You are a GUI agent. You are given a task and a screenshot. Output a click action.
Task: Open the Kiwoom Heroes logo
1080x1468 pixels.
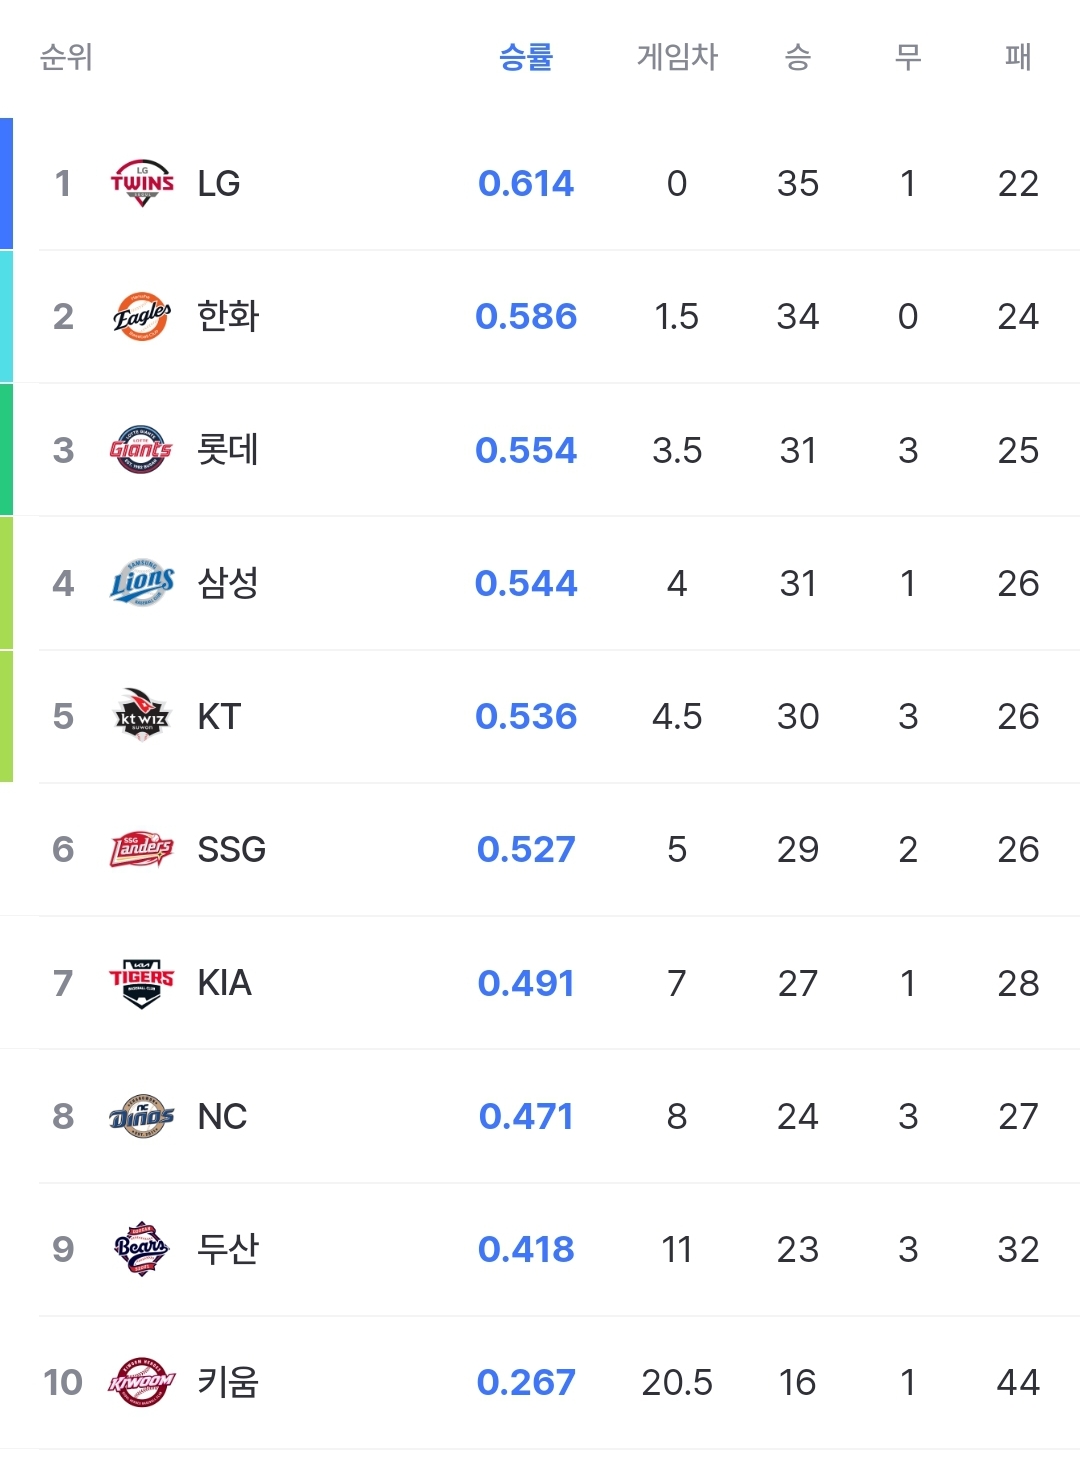tap(141, 1382)
